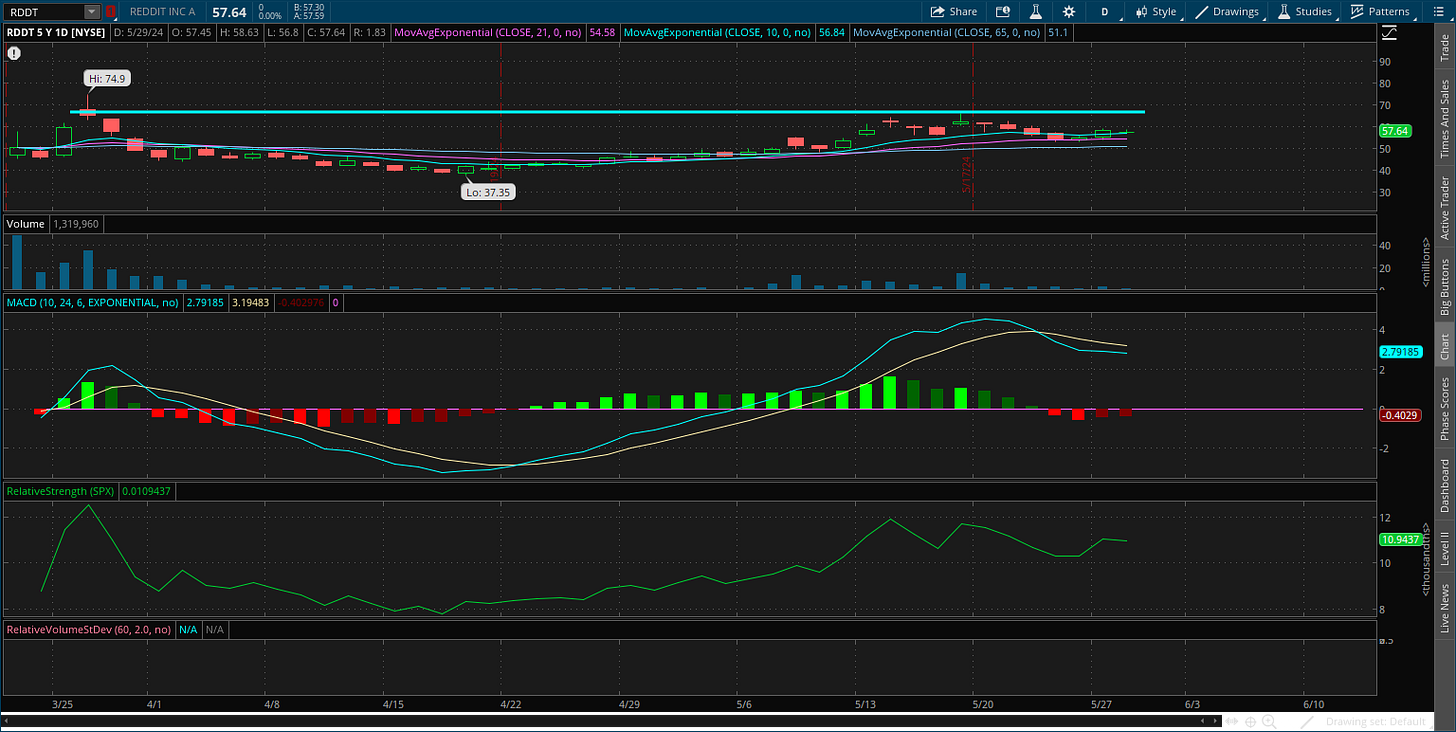The width and height of the screenshot is (1456, 732).
Task: Open the Trade side tab
Action: click(1444, 49)
